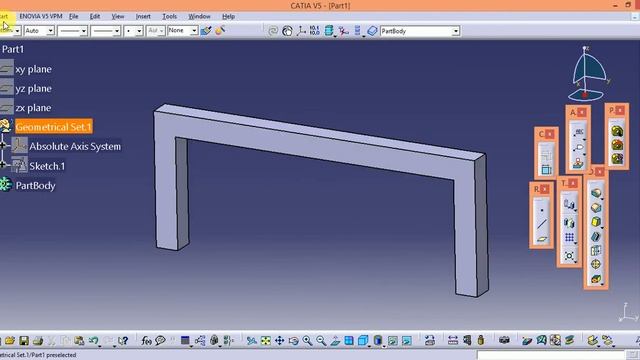Save the part with the floppy icon
Viewport: 640px width, 360px height.
tap(24, 340)
